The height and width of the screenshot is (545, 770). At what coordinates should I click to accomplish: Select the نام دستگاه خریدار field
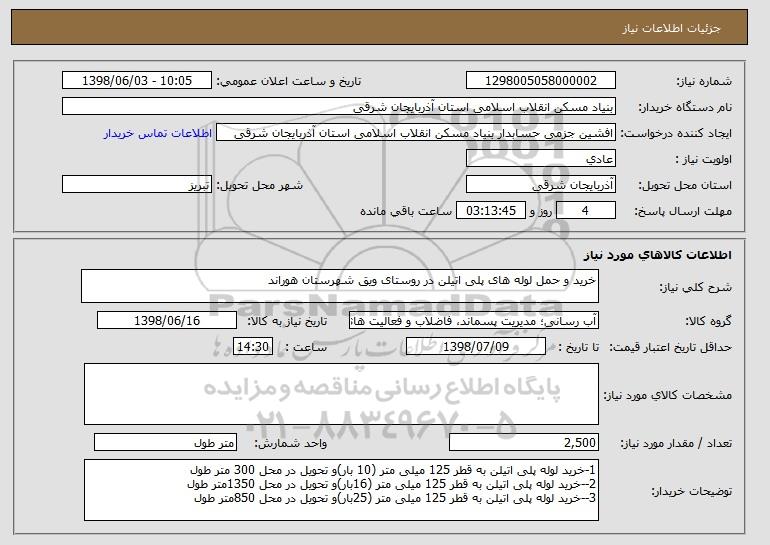tap(339, 107)
